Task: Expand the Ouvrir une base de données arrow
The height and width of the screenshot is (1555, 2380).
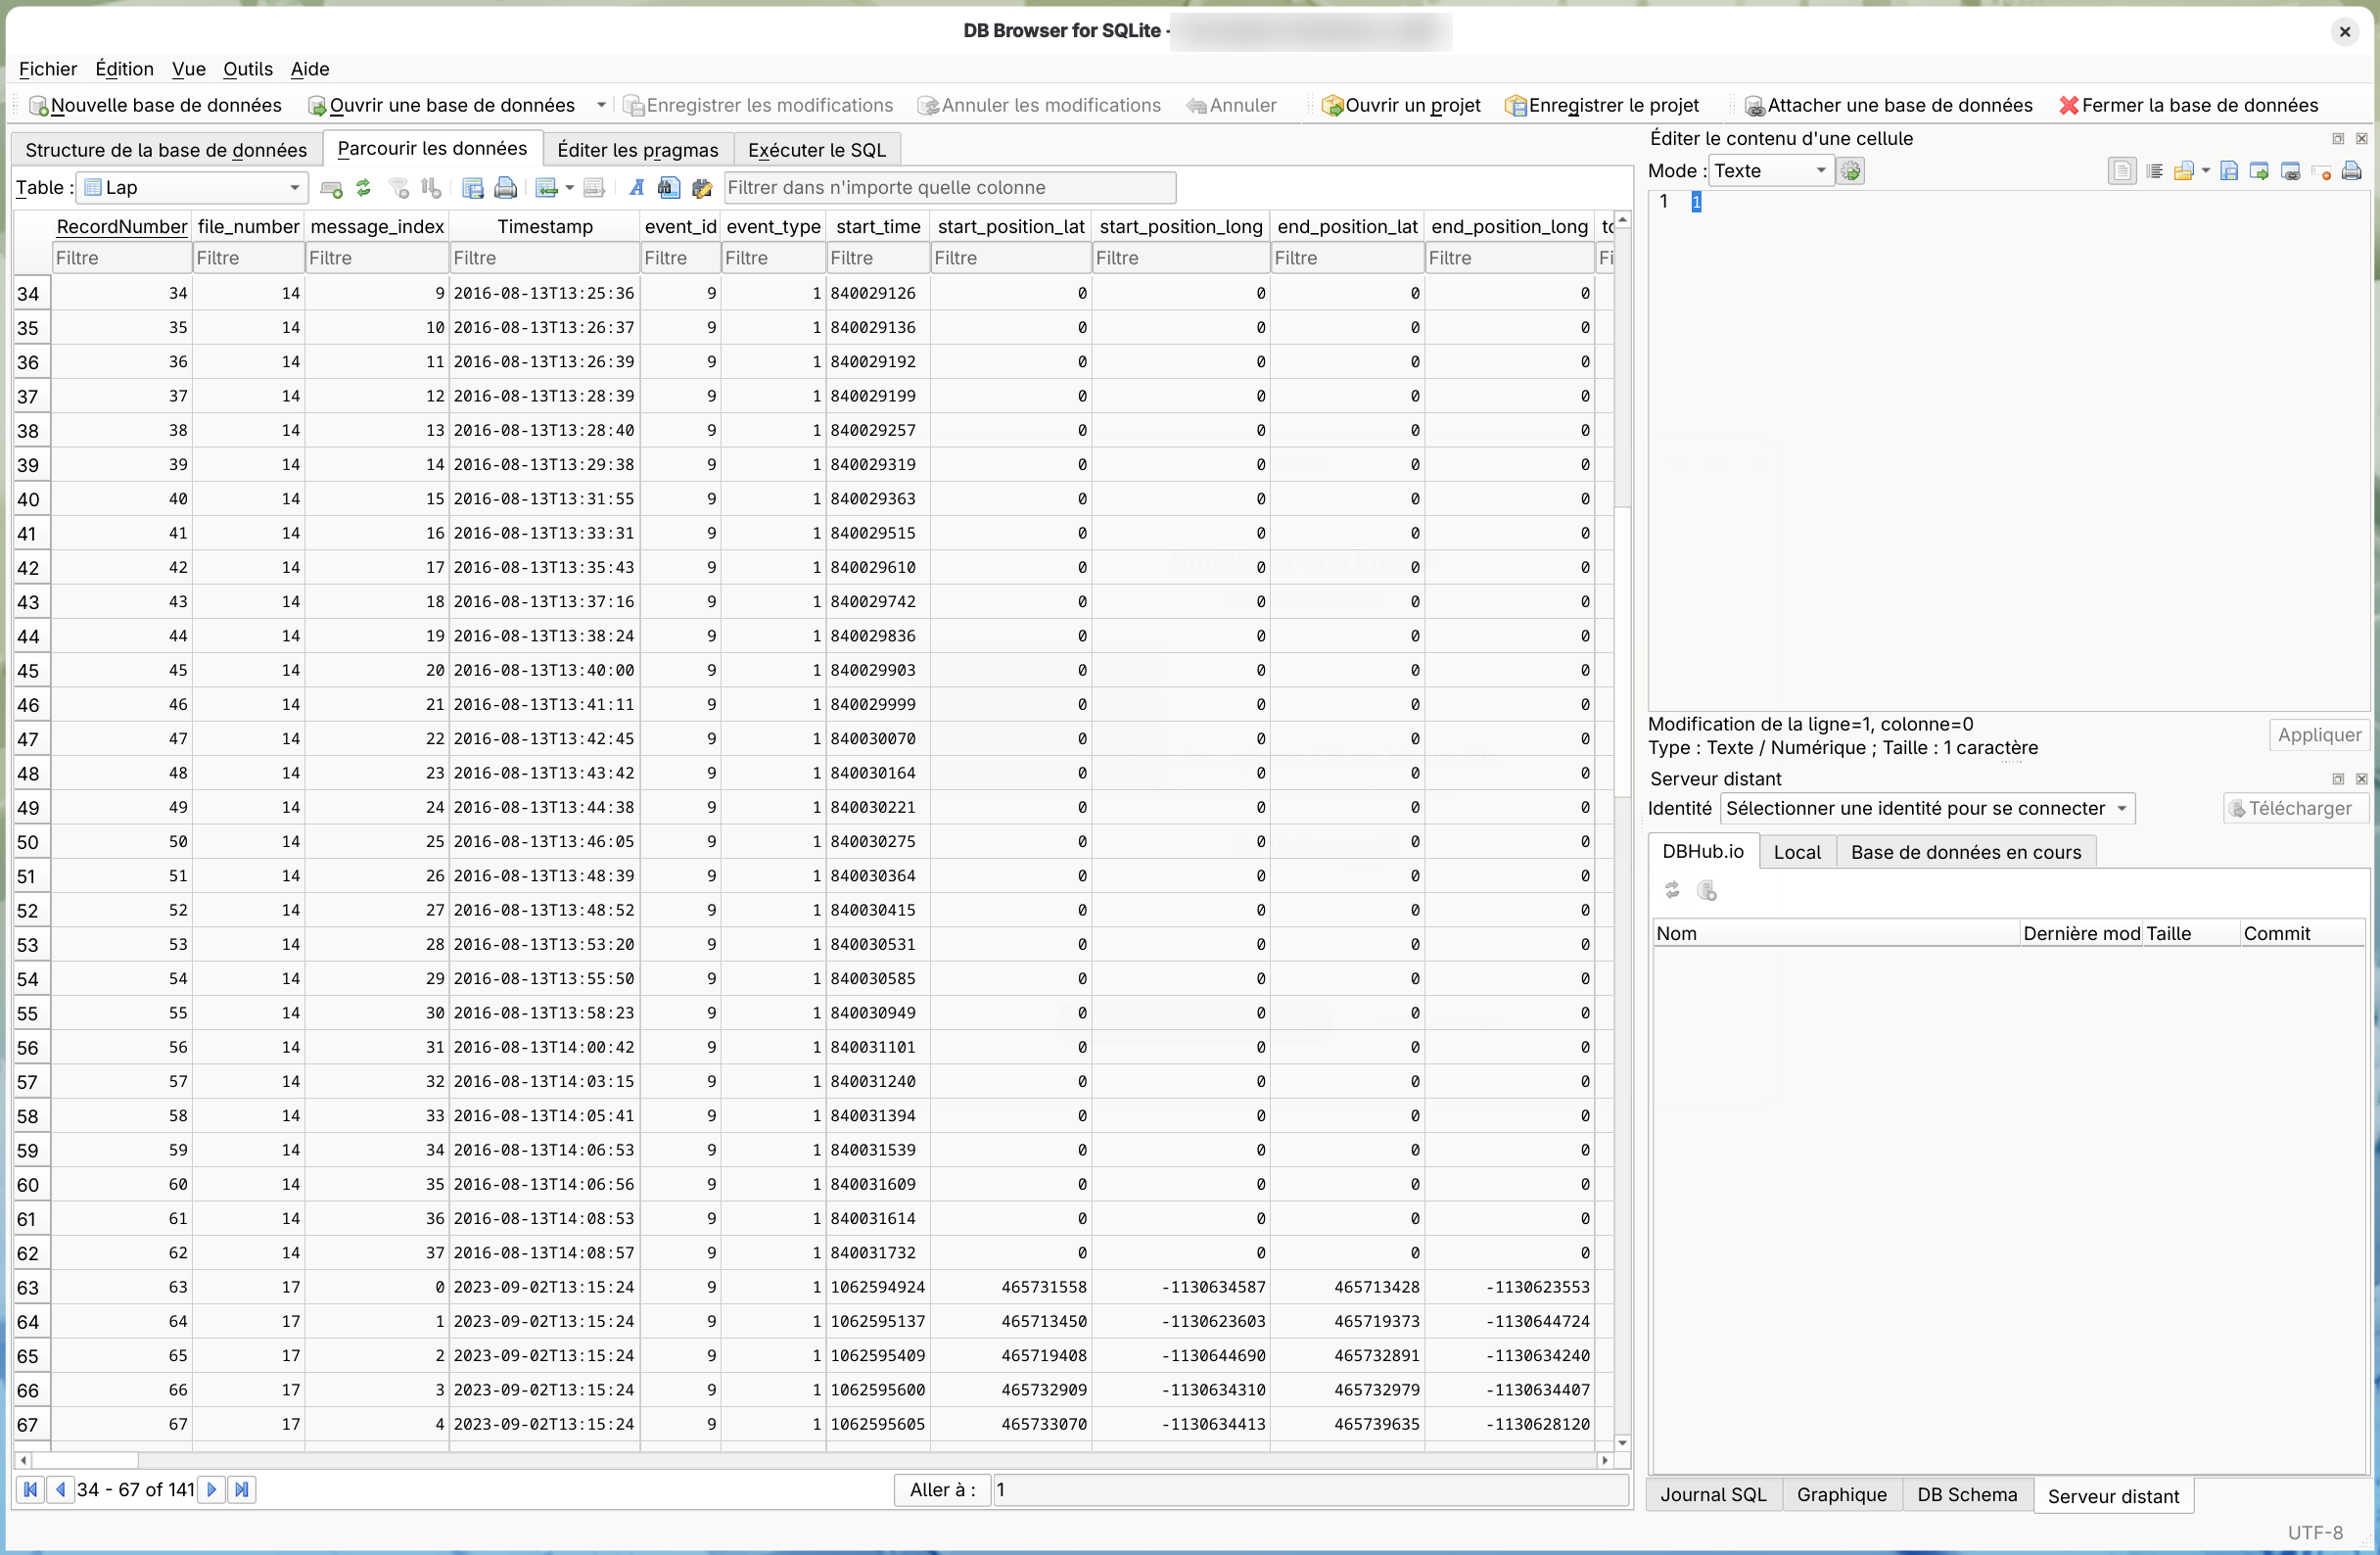Action: tap(601, 105)
